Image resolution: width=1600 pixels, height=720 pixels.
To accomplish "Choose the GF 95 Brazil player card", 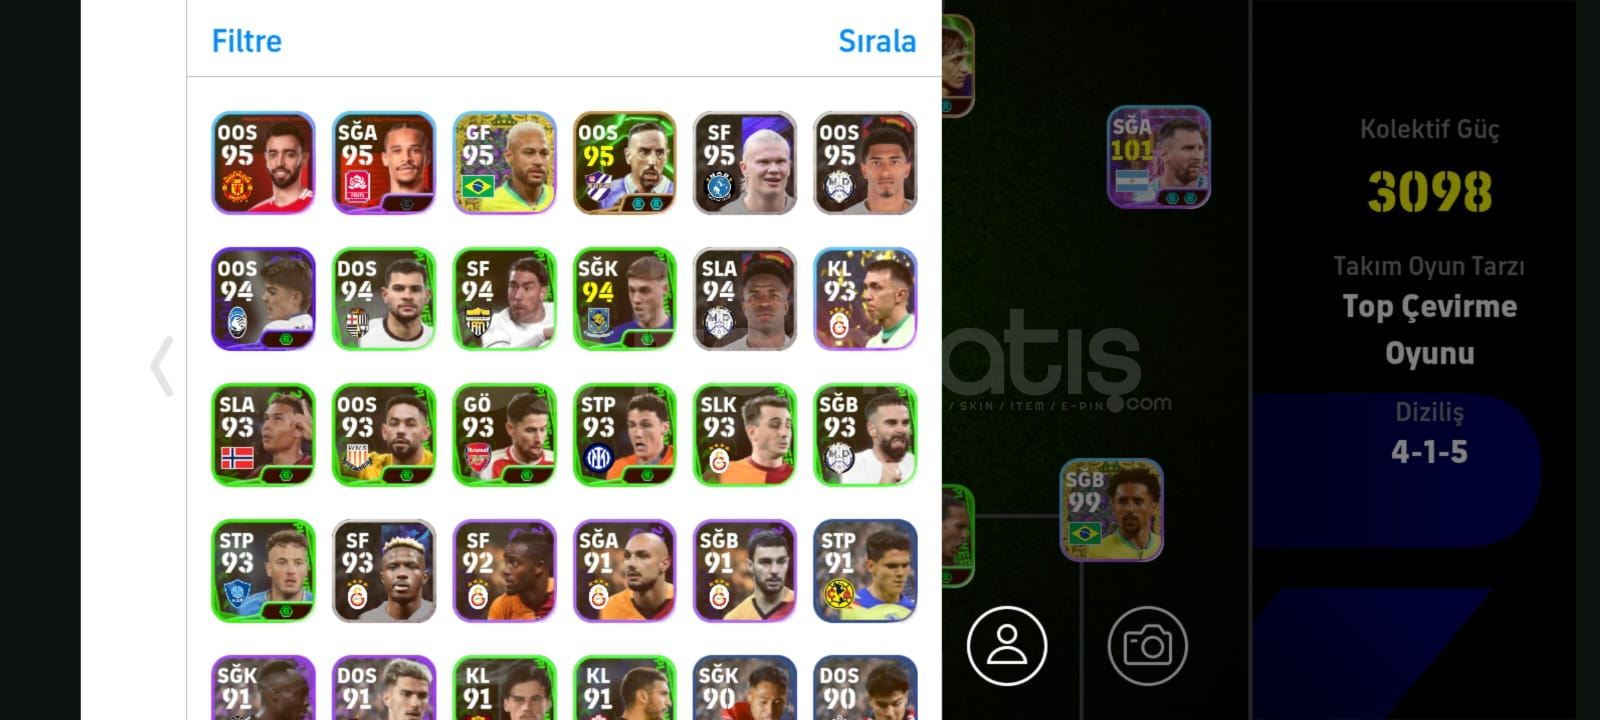I will click(x=504, y=163).
